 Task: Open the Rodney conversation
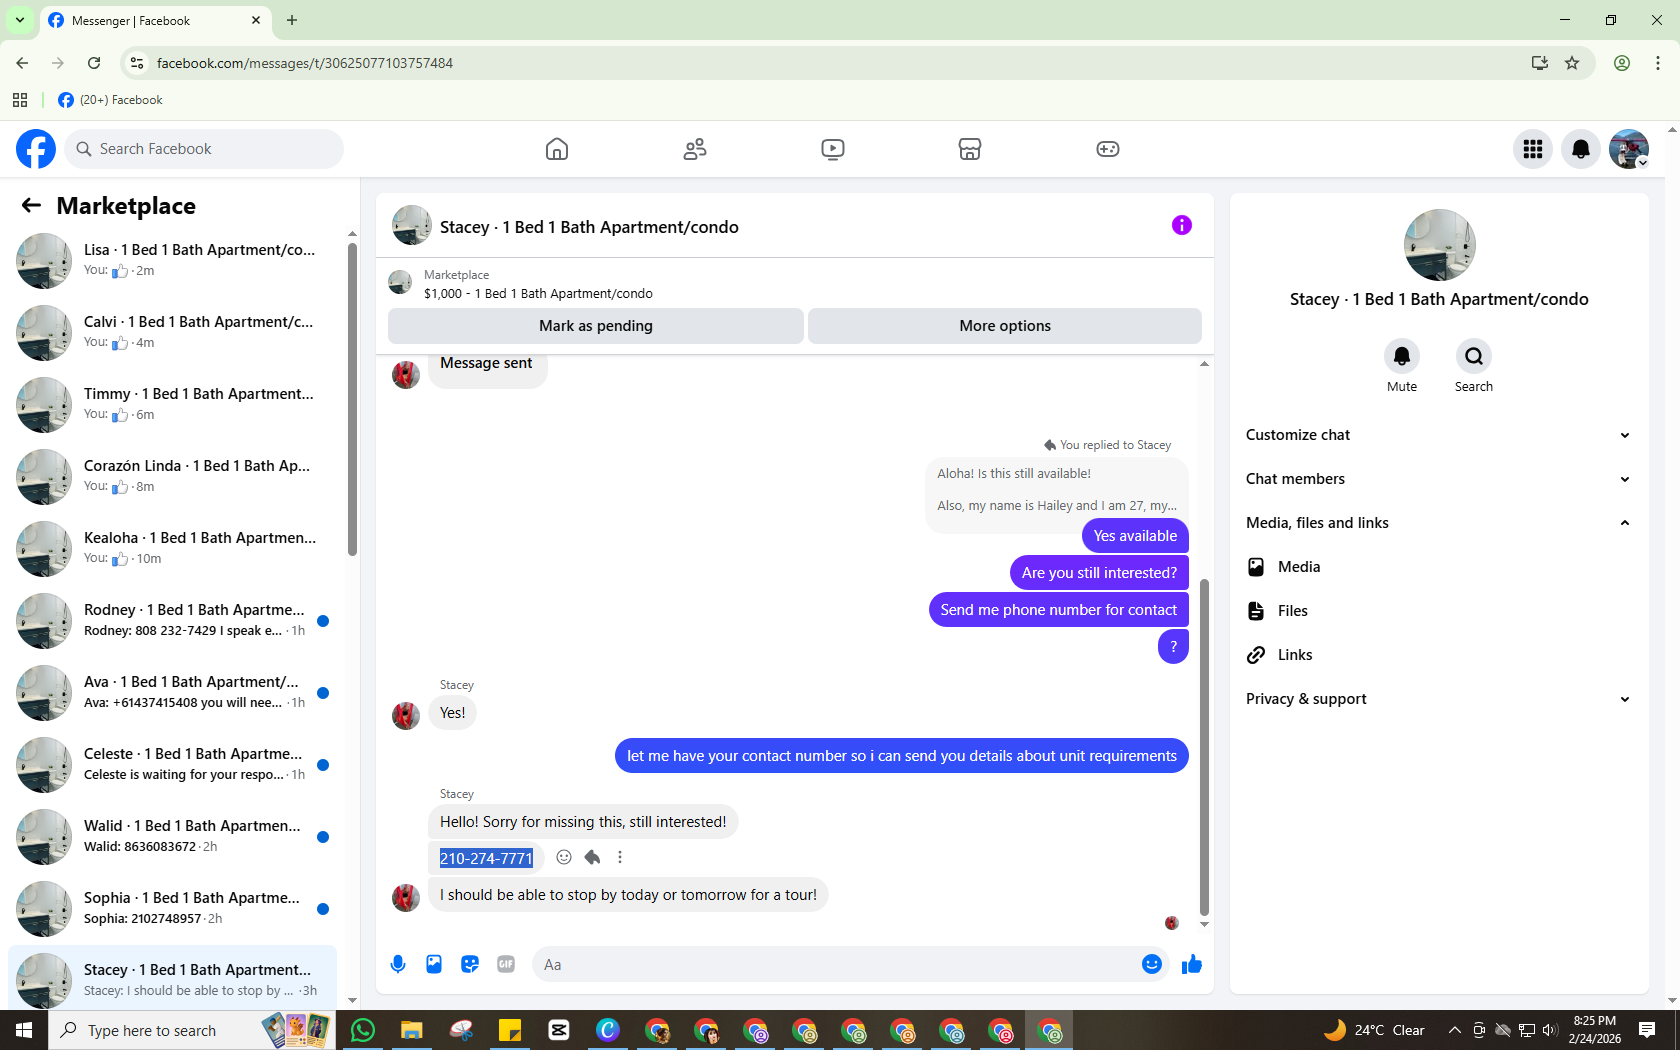point(173,620)
